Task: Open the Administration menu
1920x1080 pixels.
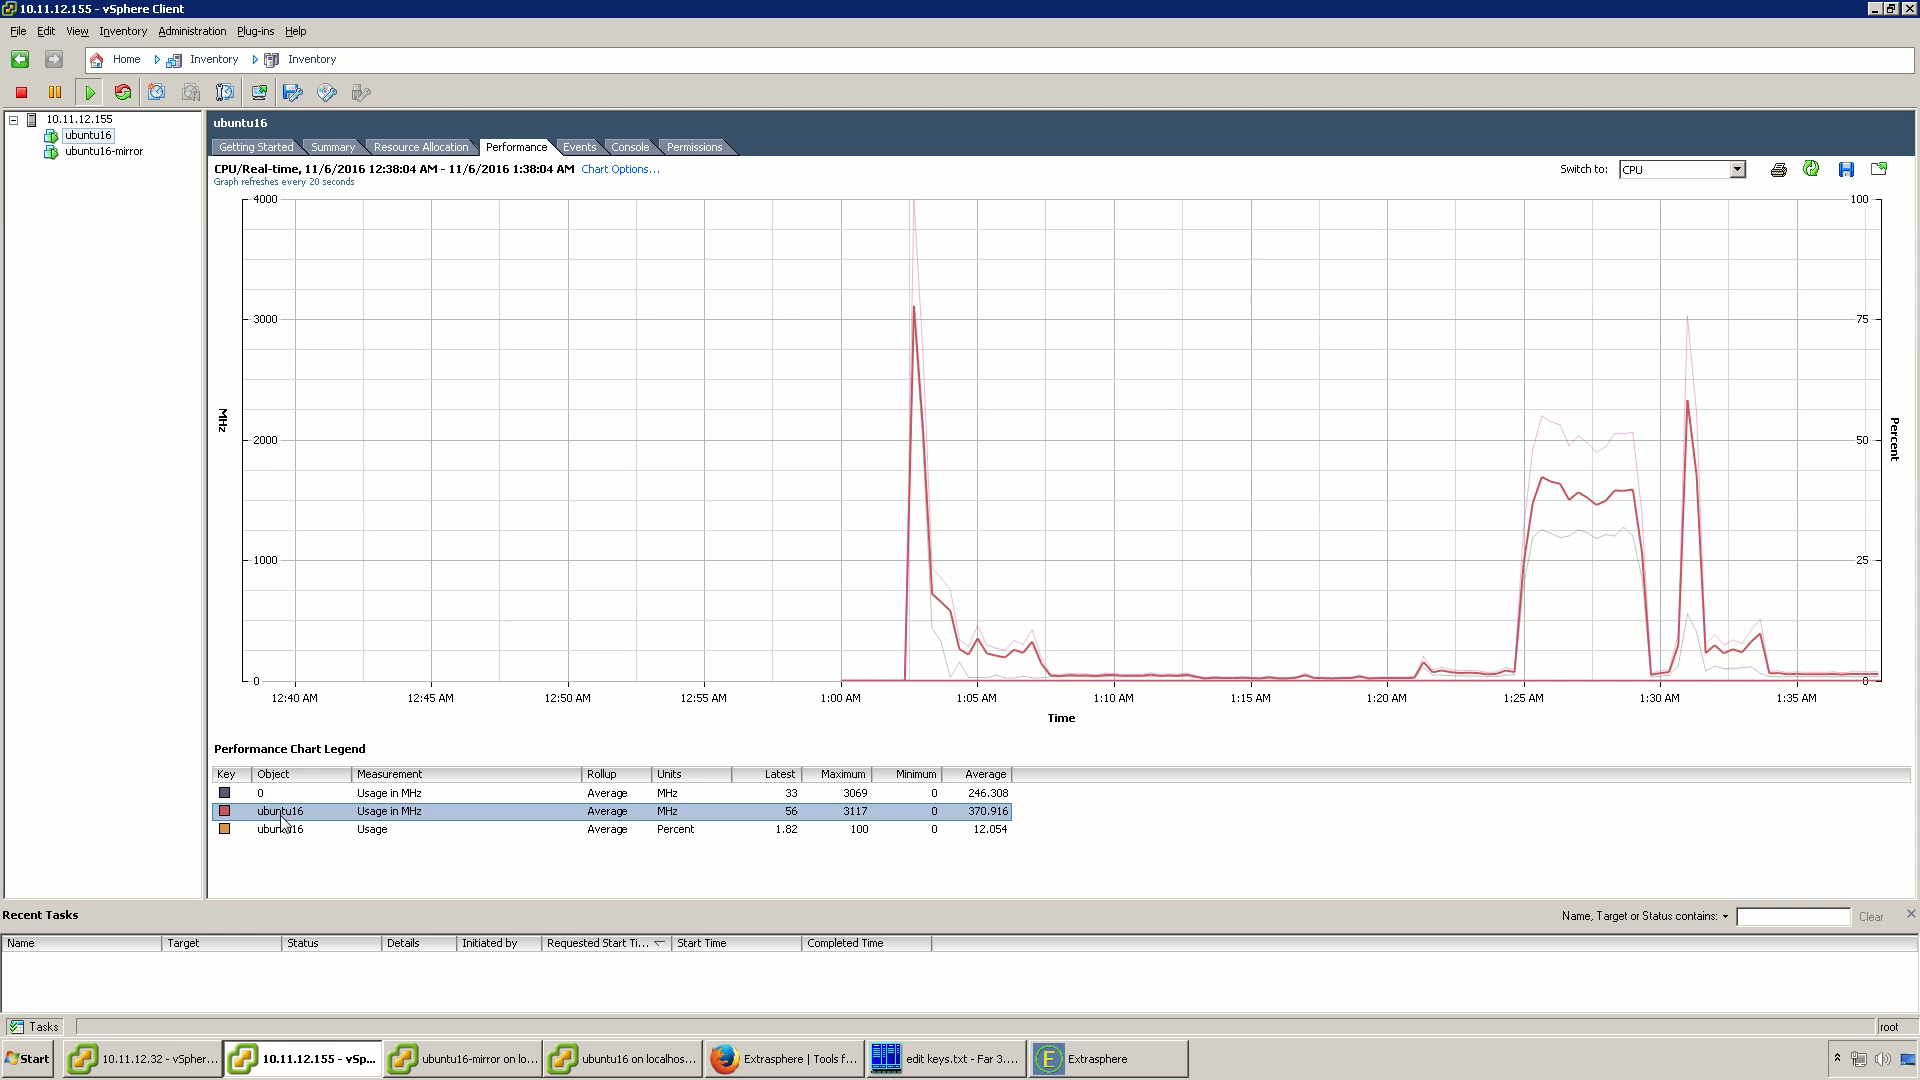Action: [x=192, y=31]
